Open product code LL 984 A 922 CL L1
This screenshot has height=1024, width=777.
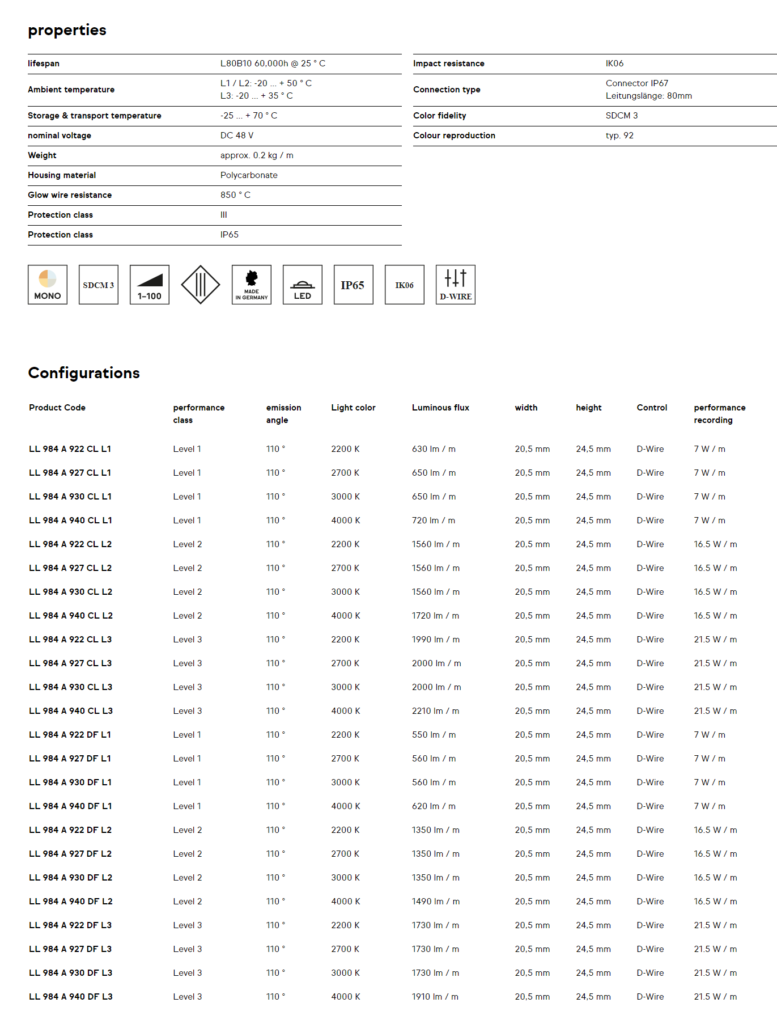coord(70,449)
